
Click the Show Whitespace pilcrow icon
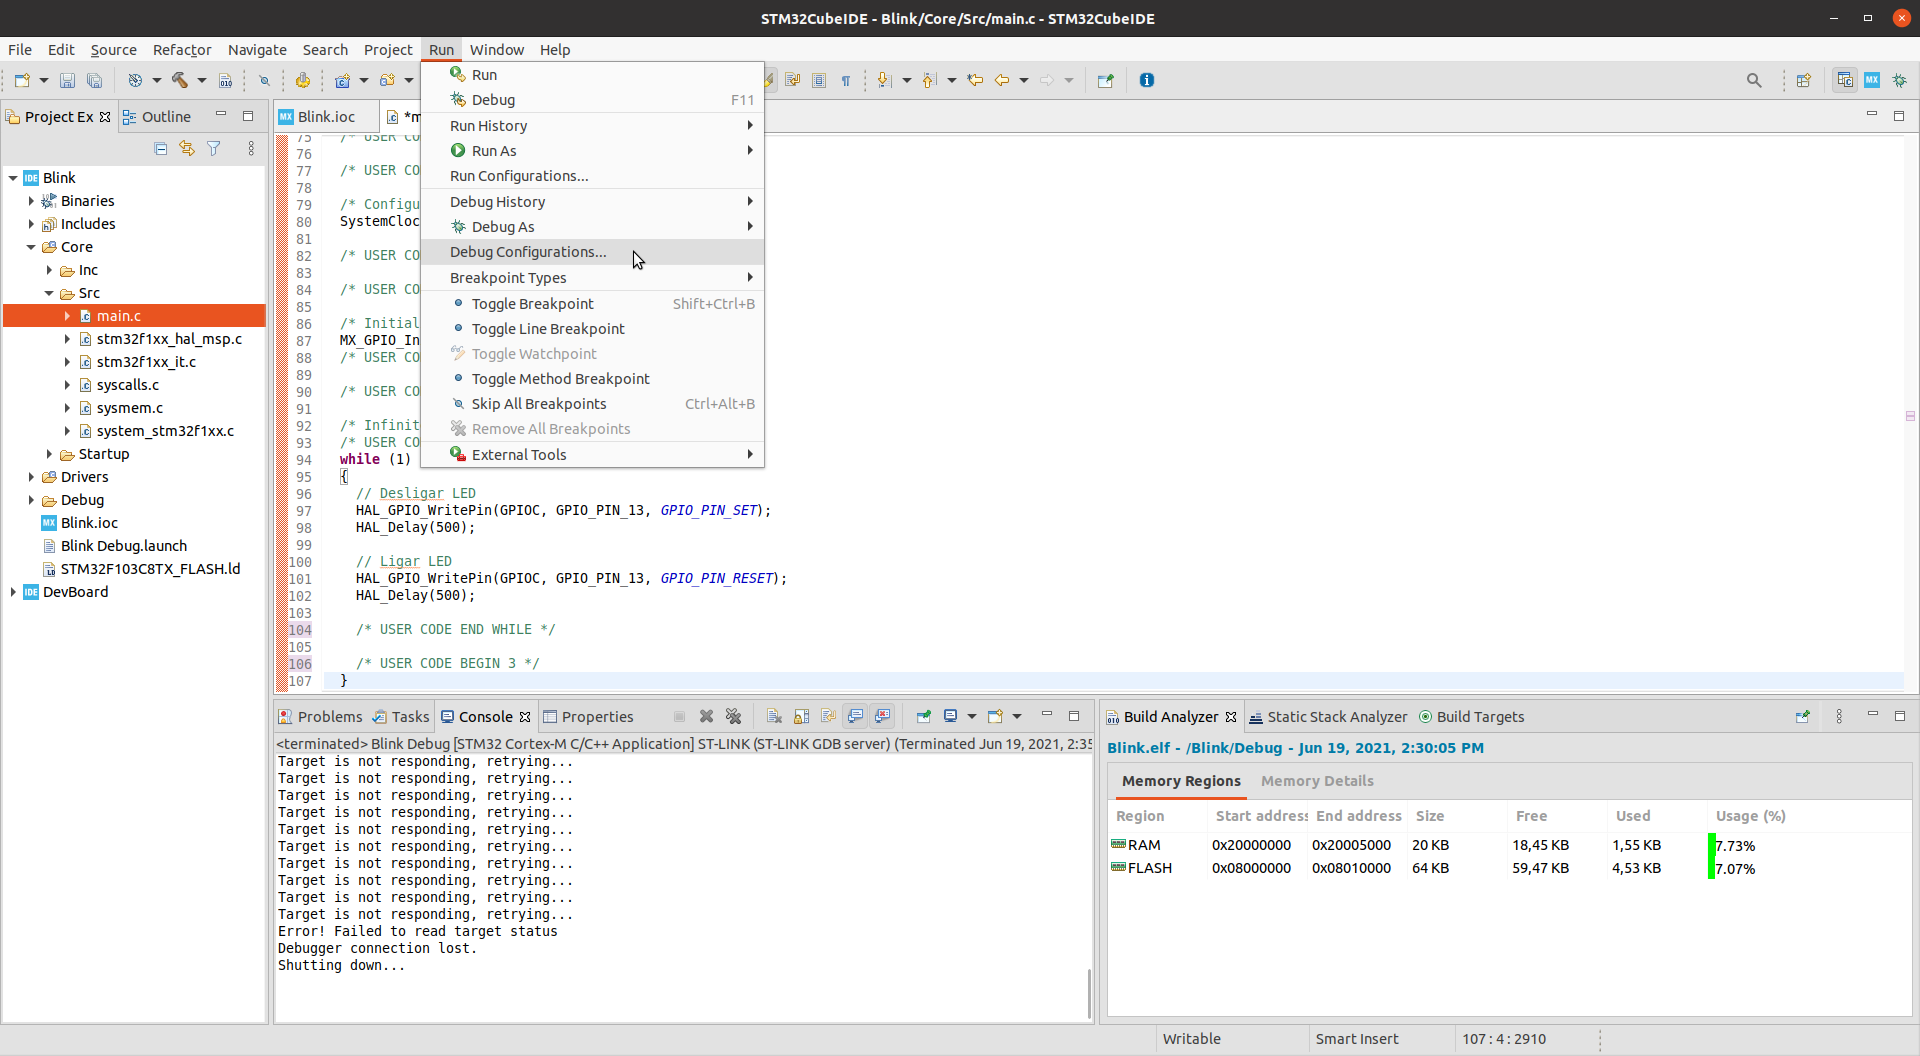click(846, 80)
